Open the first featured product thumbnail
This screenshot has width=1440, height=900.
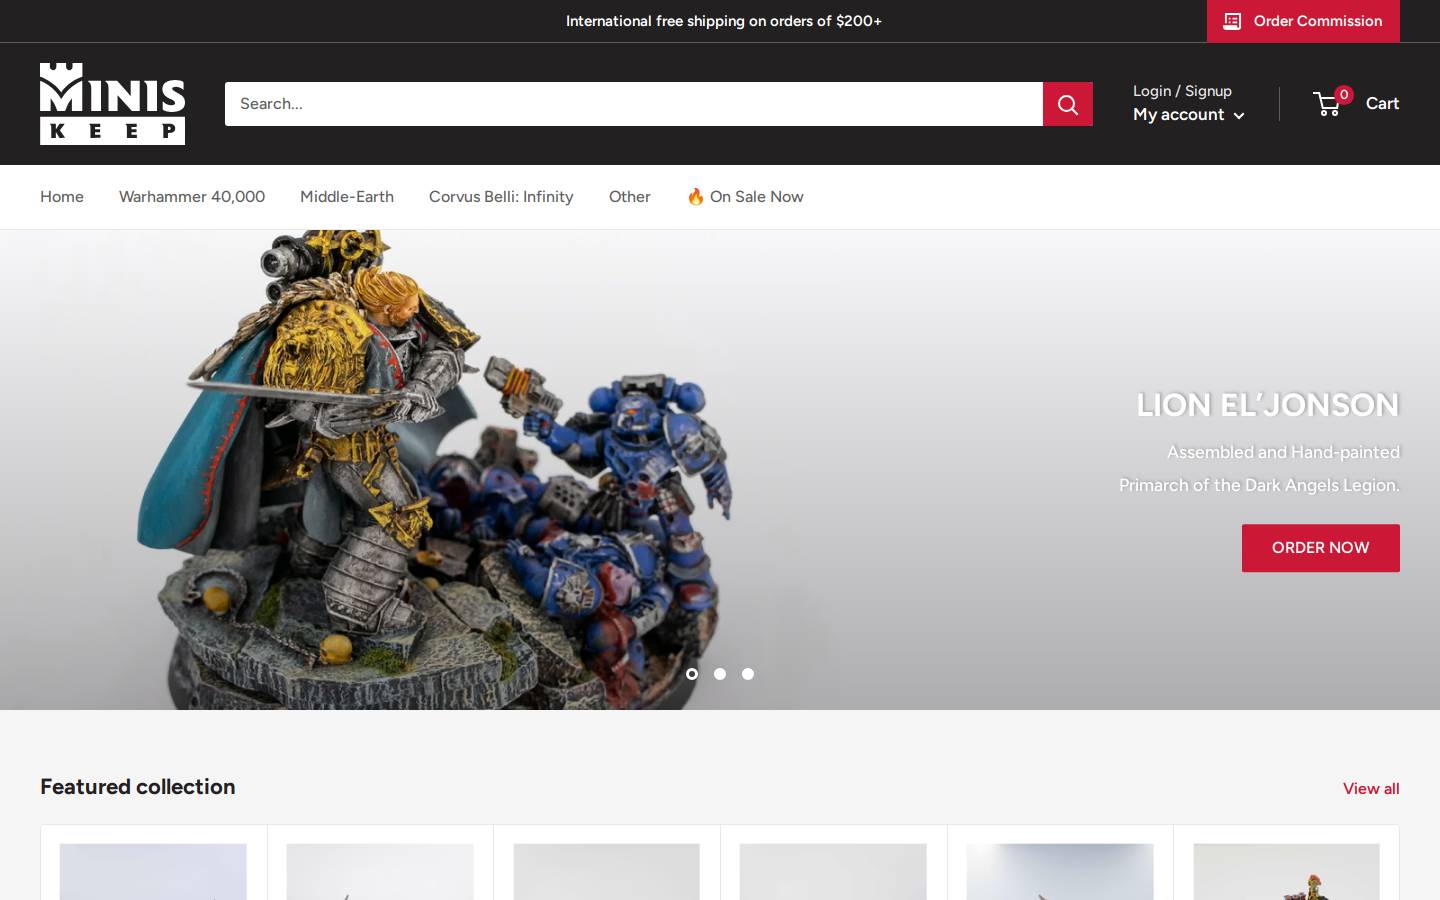coord(153,872)
